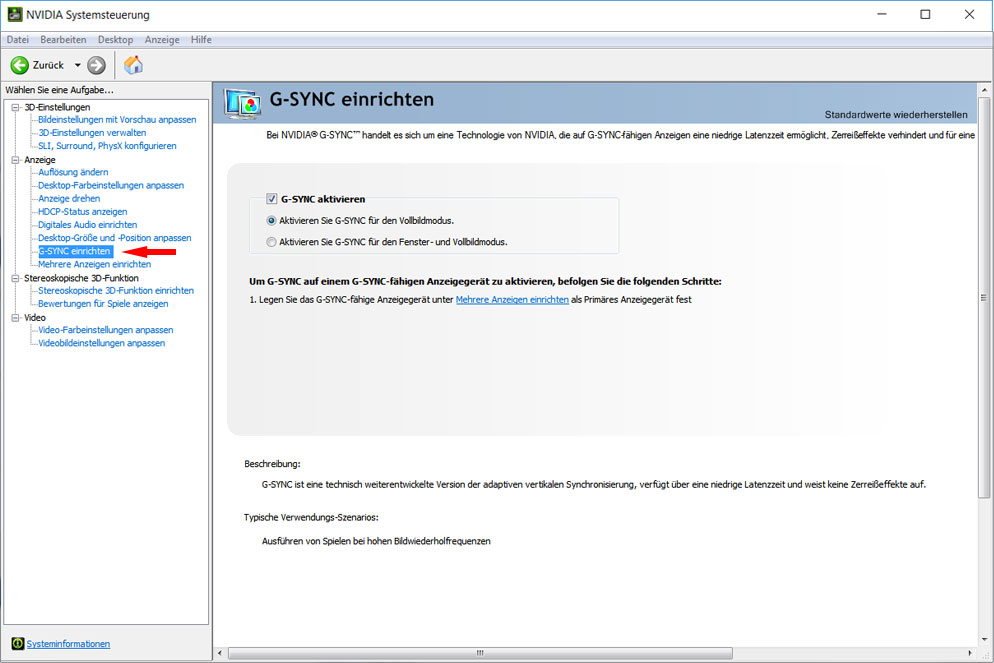Follow the Mehrere Anzeigen einrichten hyperlink in steps

pyautogui.click(x=512, y=300)
